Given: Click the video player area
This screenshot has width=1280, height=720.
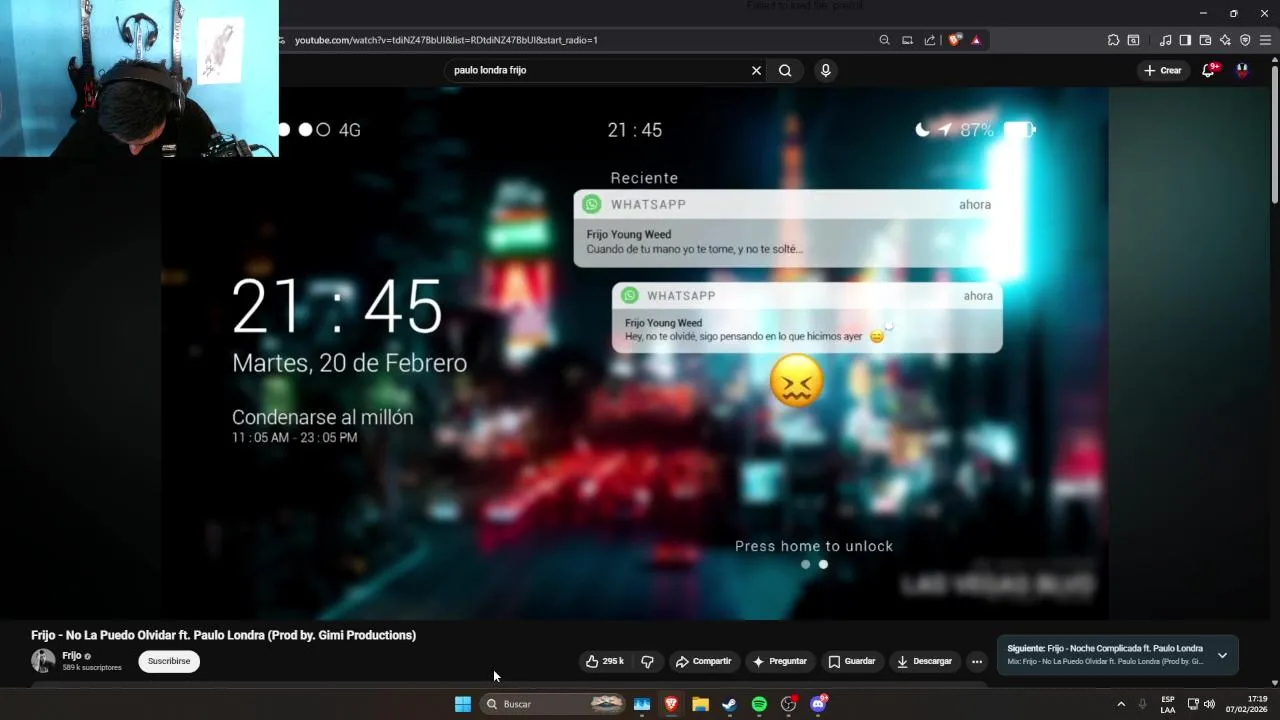Looking at the screenshot, I should pos(634,353).
